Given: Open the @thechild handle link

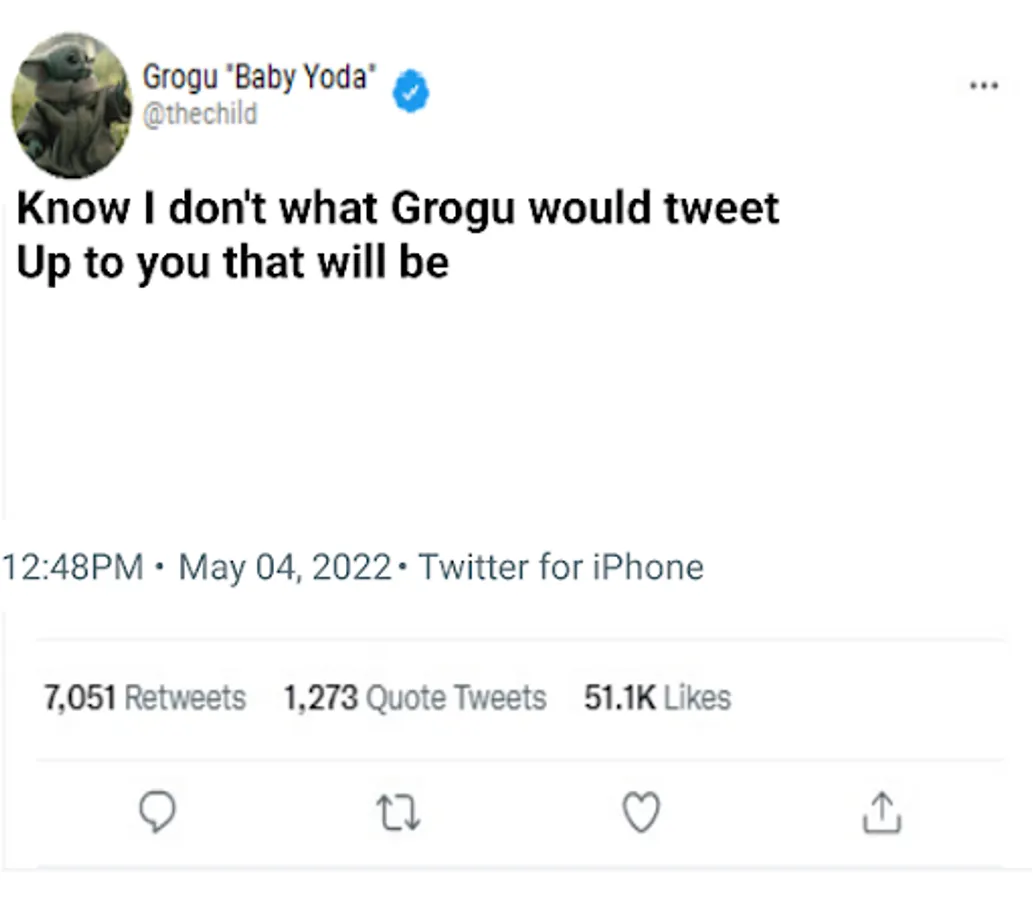Looking at the screenshot, I should coord(200,114).
